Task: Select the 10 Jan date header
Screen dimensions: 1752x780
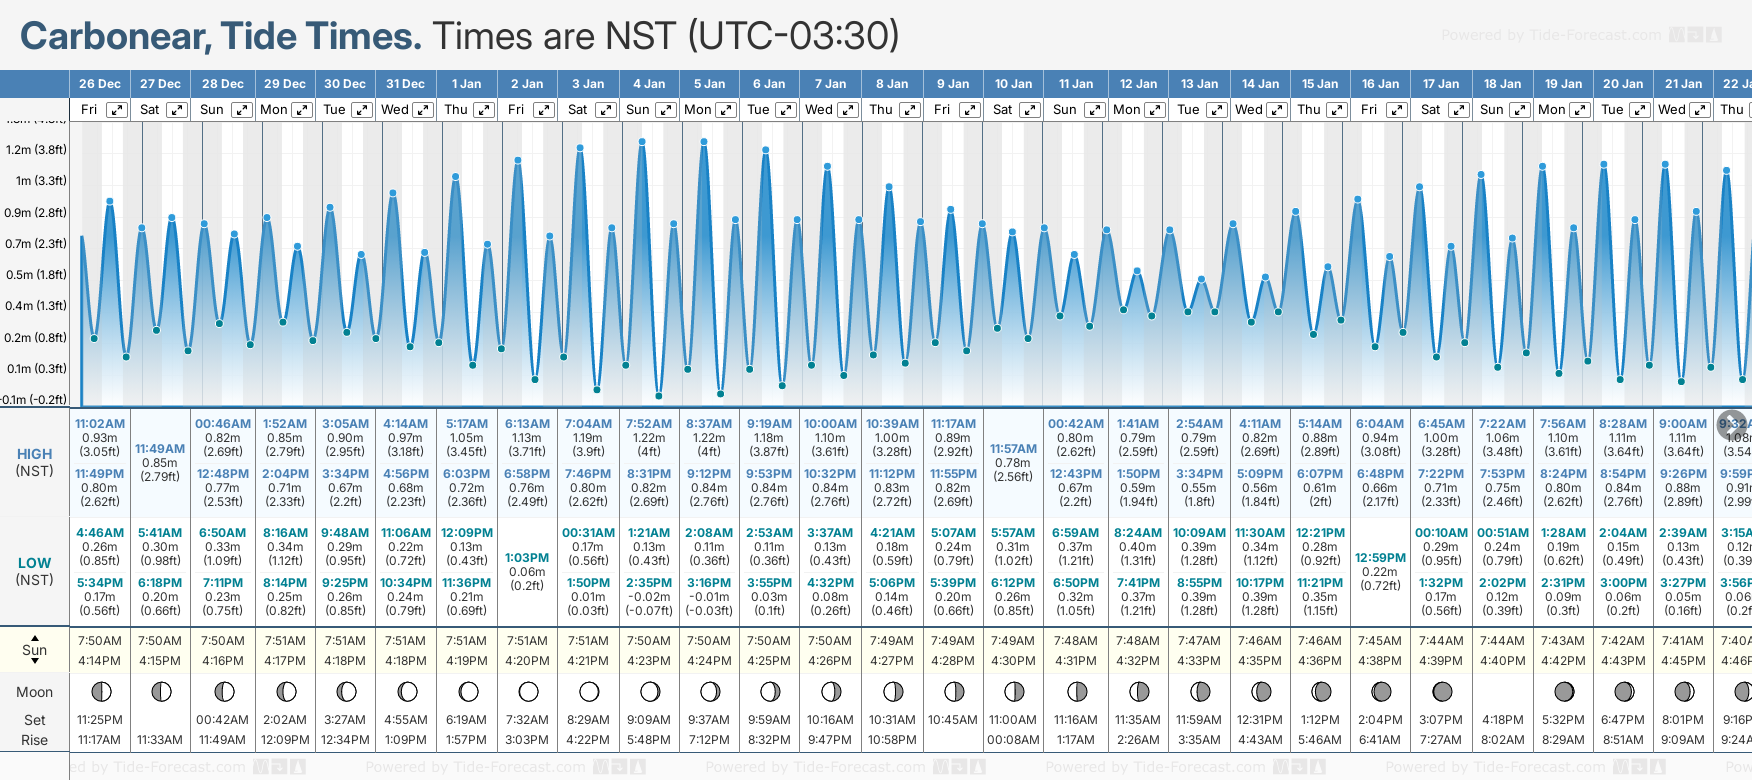Action: coord(1013,84)
